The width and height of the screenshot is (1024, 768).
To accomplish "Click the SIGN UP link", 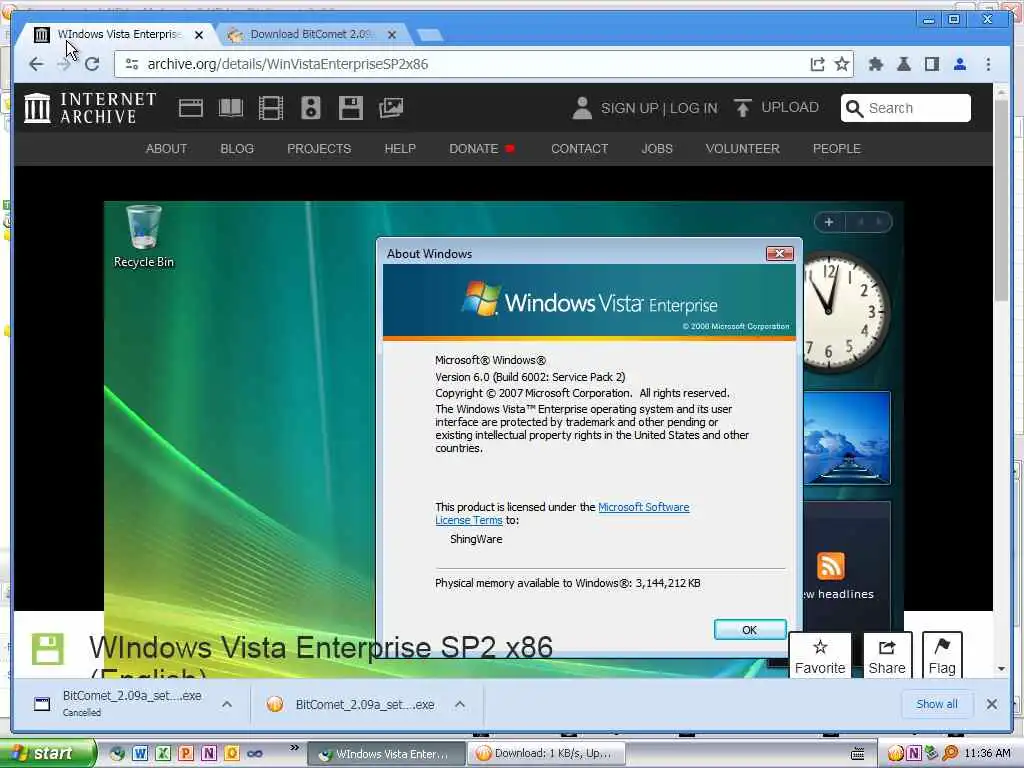I will pos(630,108).
